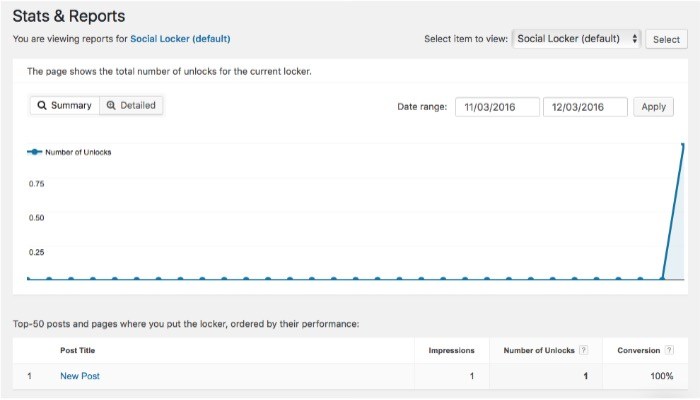This screenshot has height=400, width=700.
Task: Open the New Post link
Action: pyautogui.click(x=80, y=376)
